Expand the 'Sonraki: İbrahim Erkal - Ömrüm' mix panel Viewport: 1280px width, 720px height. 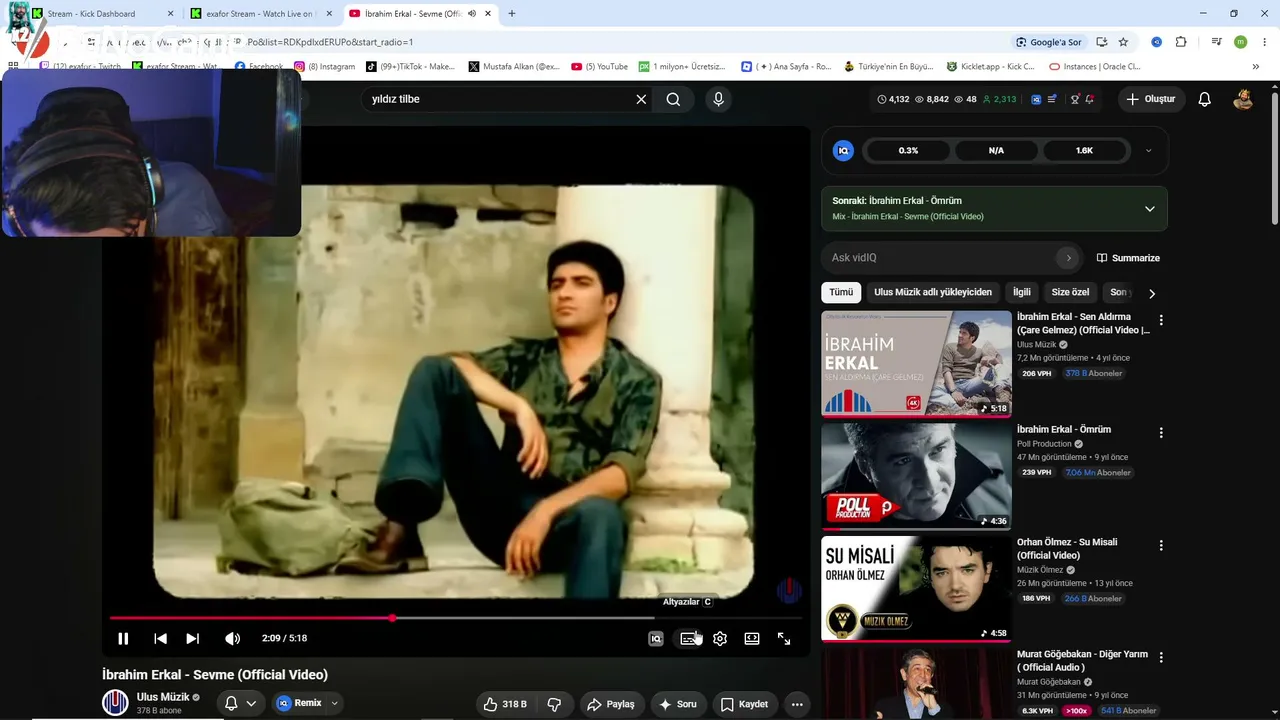tap(1149, 209)
